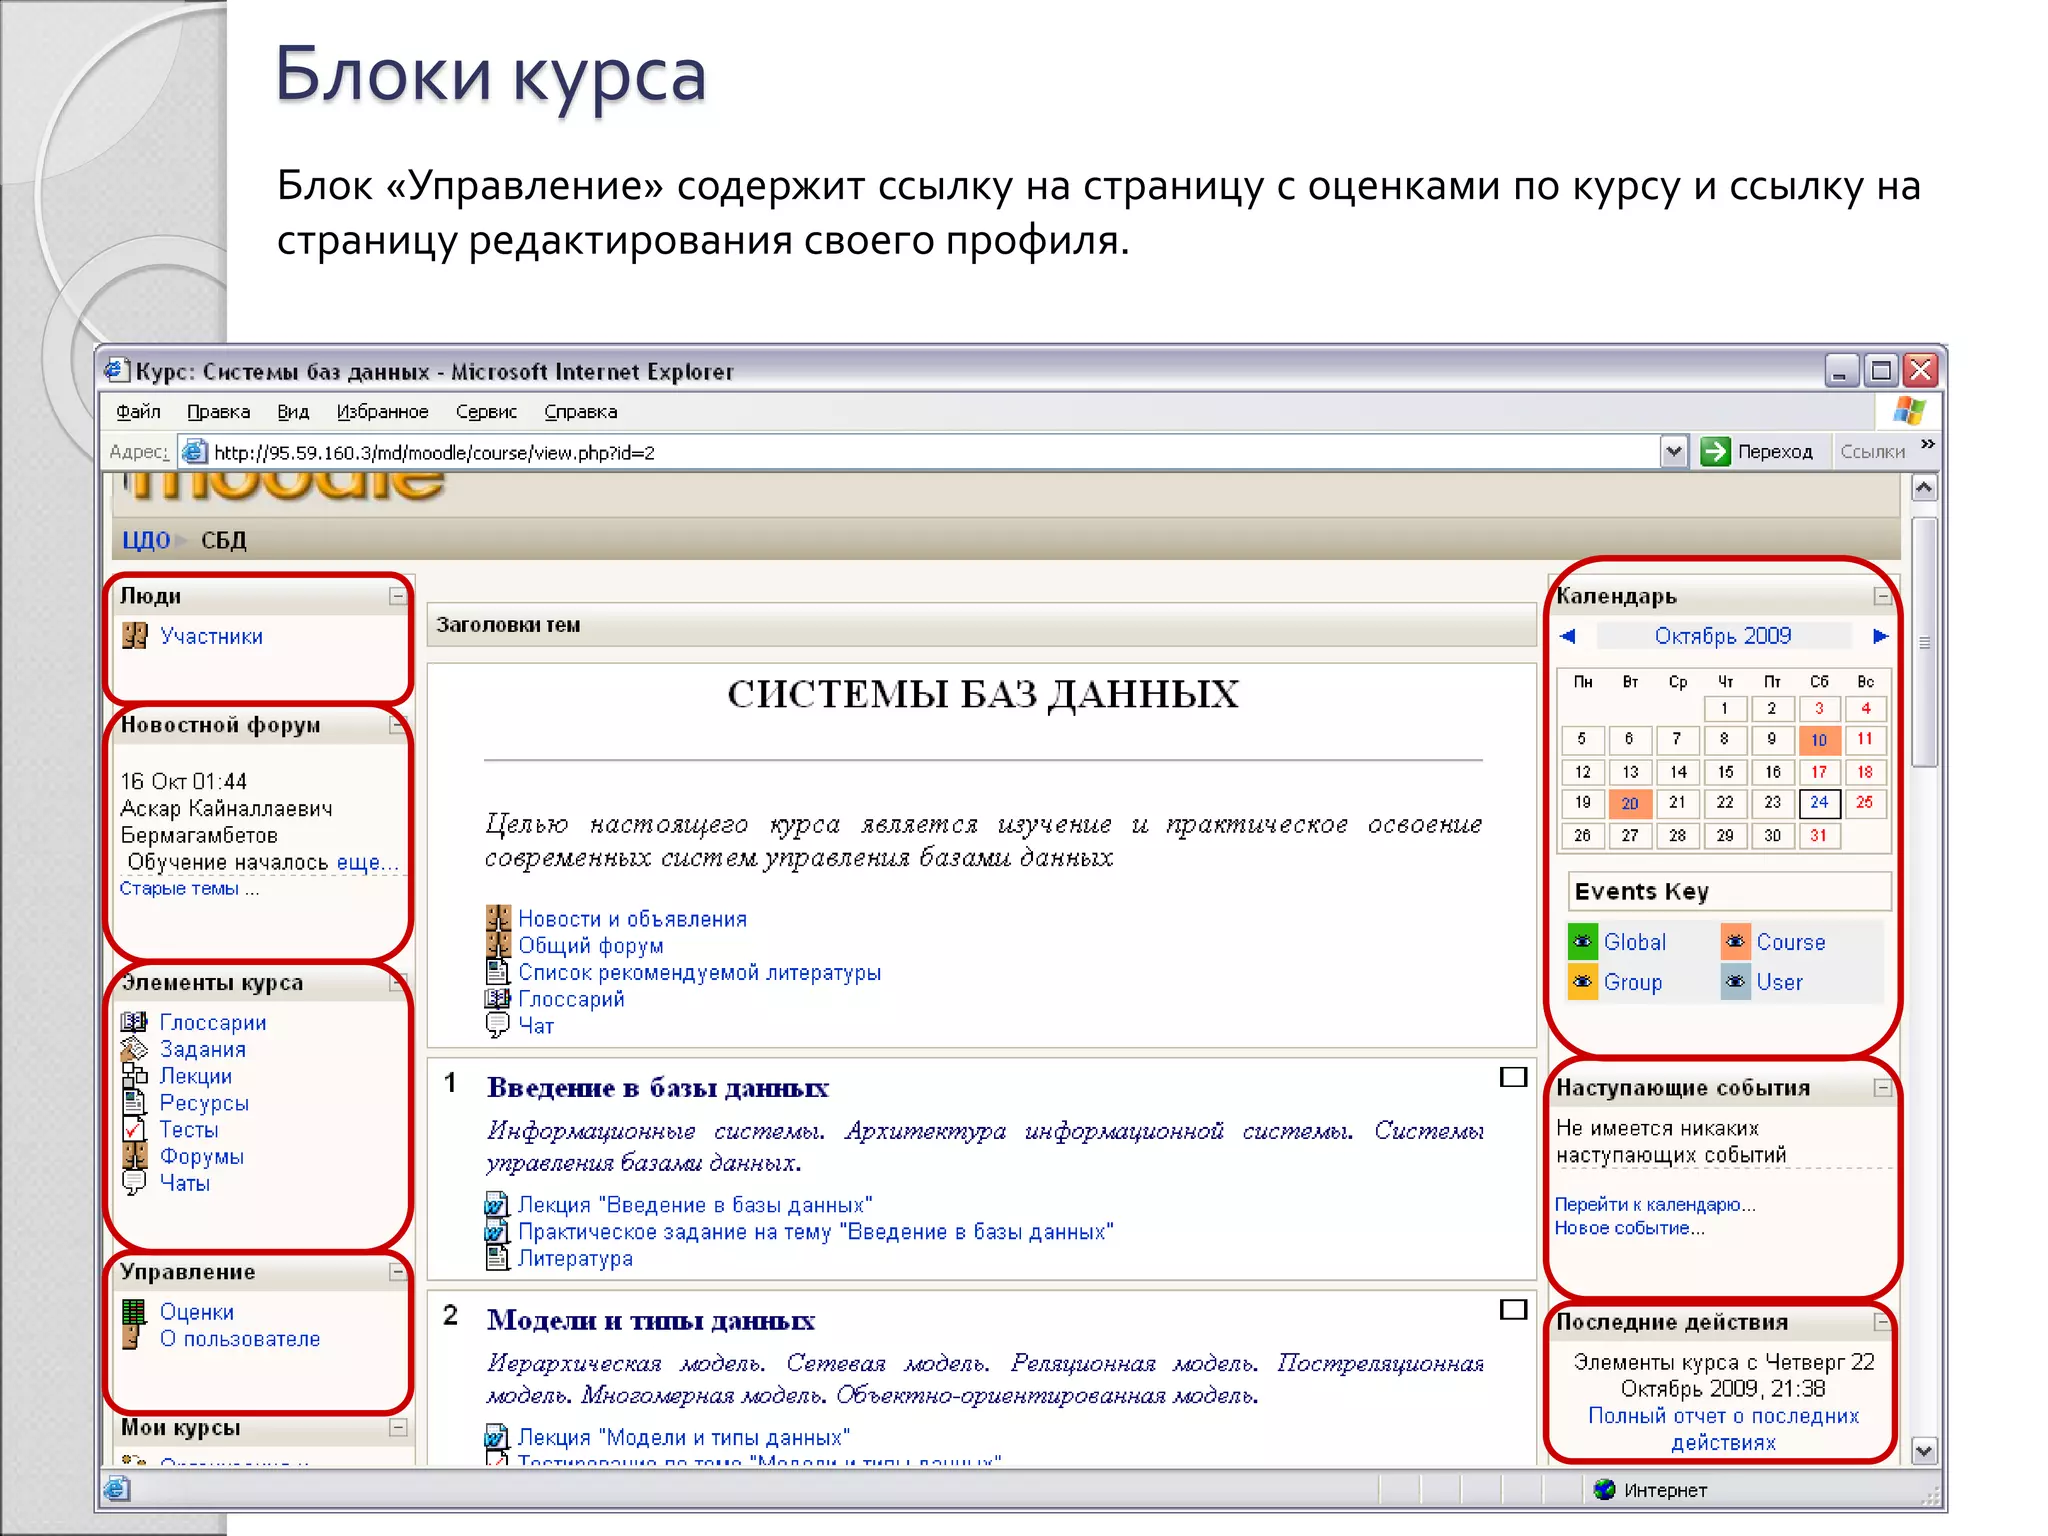
Task: Toggle Course events eye icon
Action: click(x=1736, y=942)
